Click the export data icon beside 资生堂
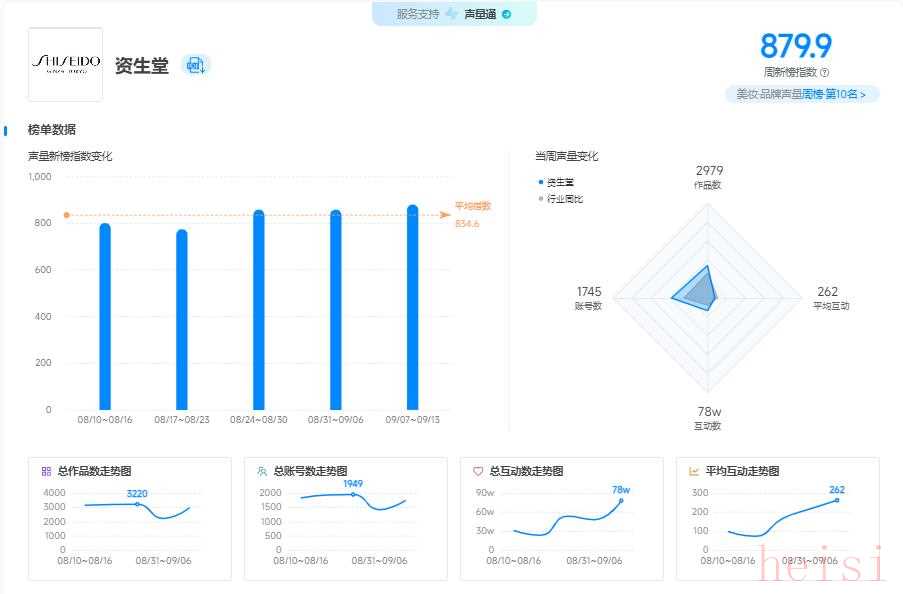Viewport: 903px width, 594px height. [x=195, y=66]
